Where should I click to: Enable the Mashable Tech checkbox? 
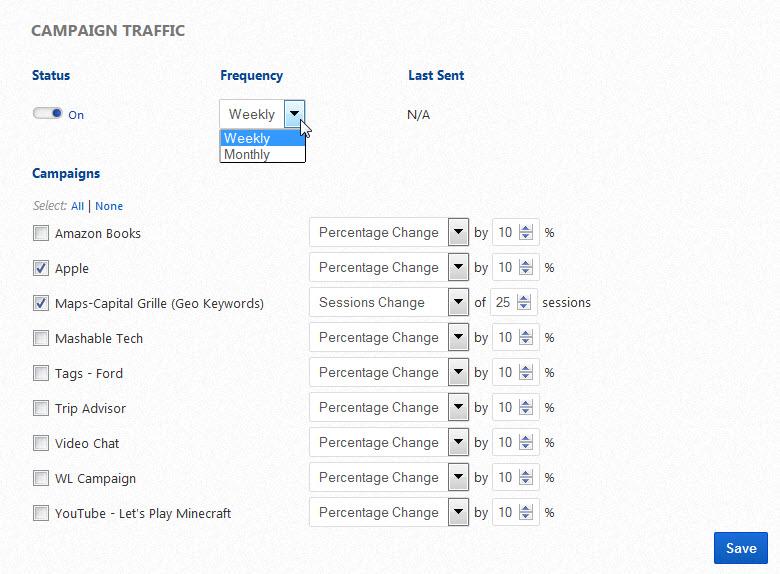tap(41, 338)
